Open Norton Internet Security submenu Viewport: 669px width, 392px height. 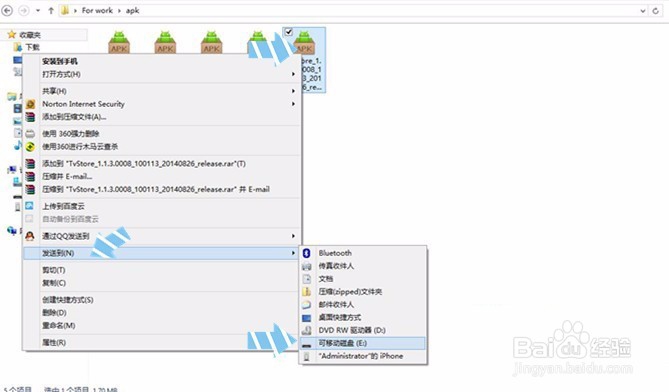(x=162, y=104)
